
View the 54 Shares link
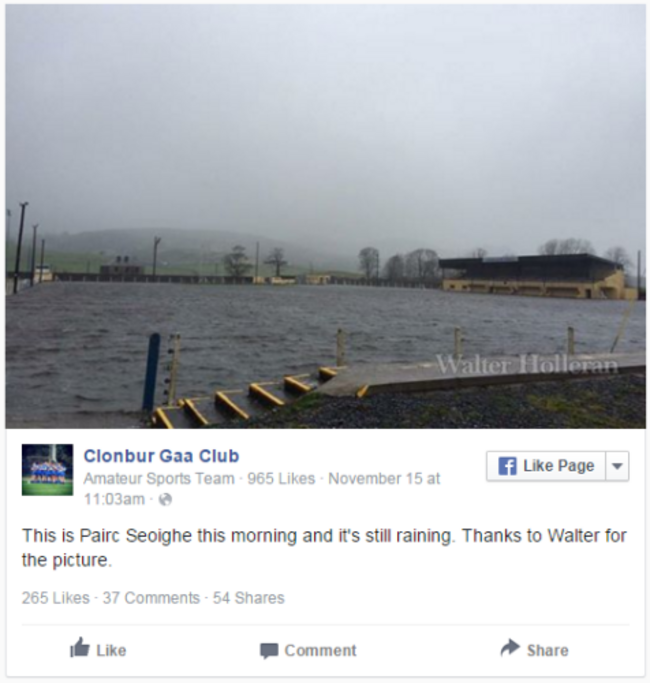tap(249, 598)
